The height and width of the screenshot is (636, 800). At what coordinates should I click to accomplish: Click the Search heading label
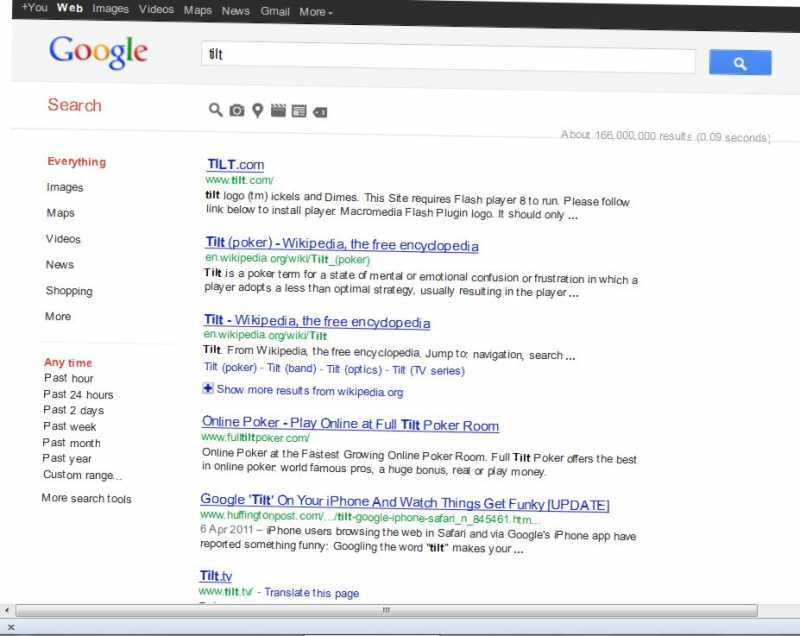[74, 105]
